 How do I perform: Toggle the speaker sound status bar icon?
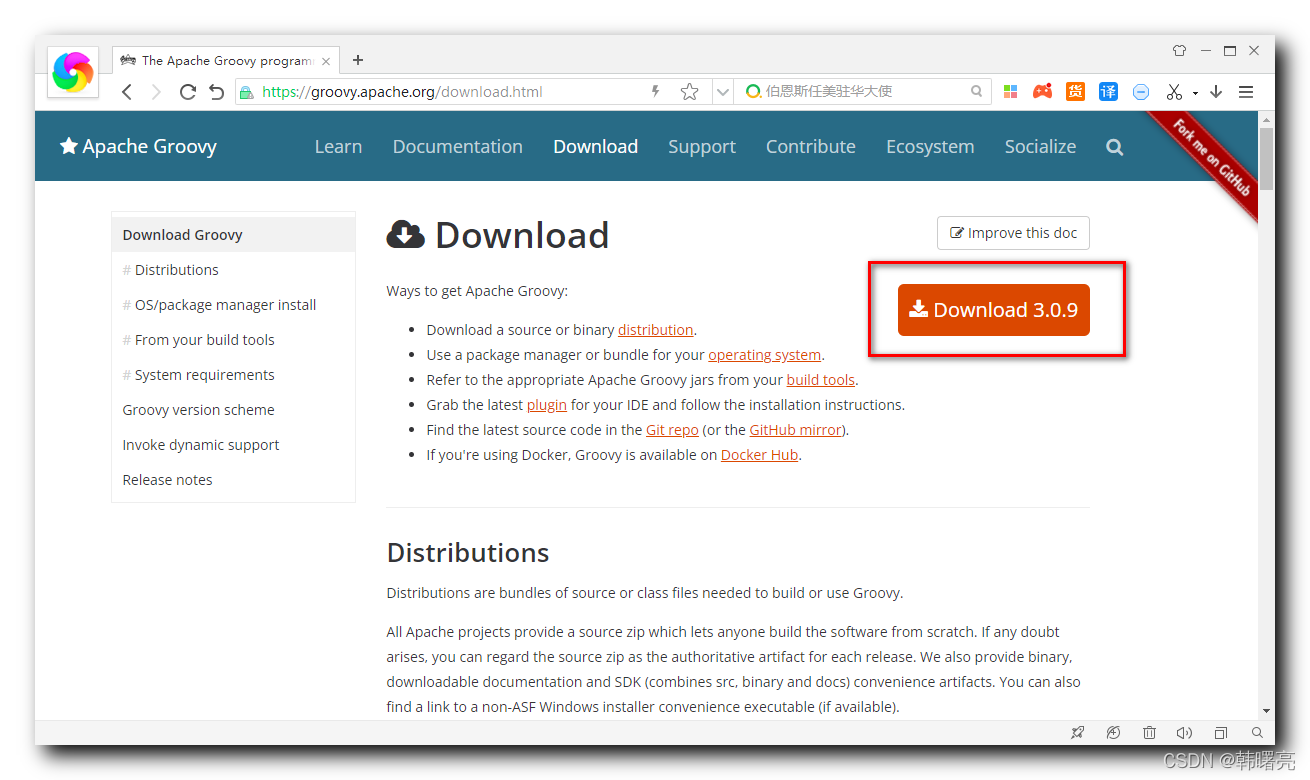[1185, 733]
